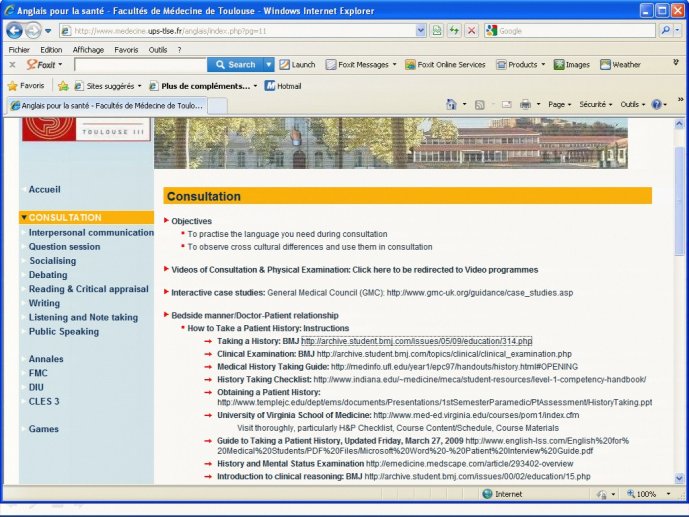Open Interpersonal communication sidebar link
This screenshot has height=517, width=689.
coord(91,232)
